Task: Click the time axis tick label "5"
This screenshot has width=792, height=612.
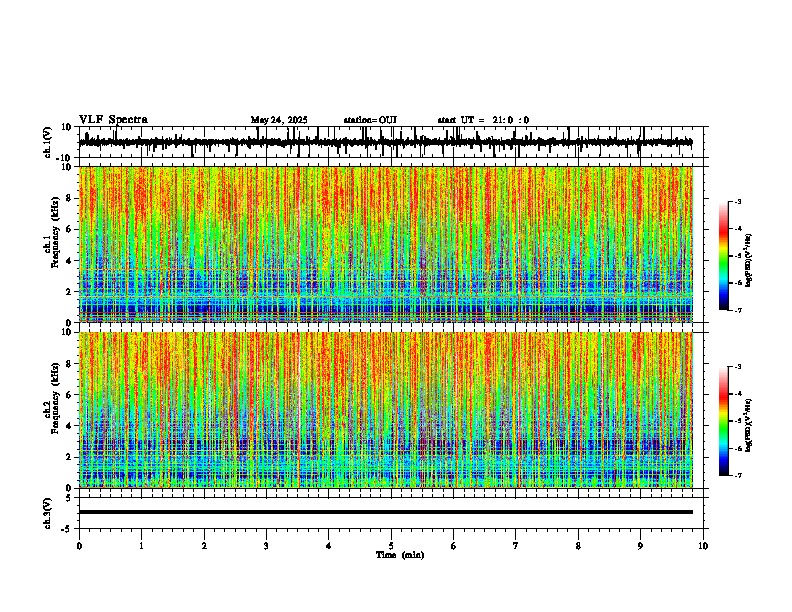Action: [391, 546]
